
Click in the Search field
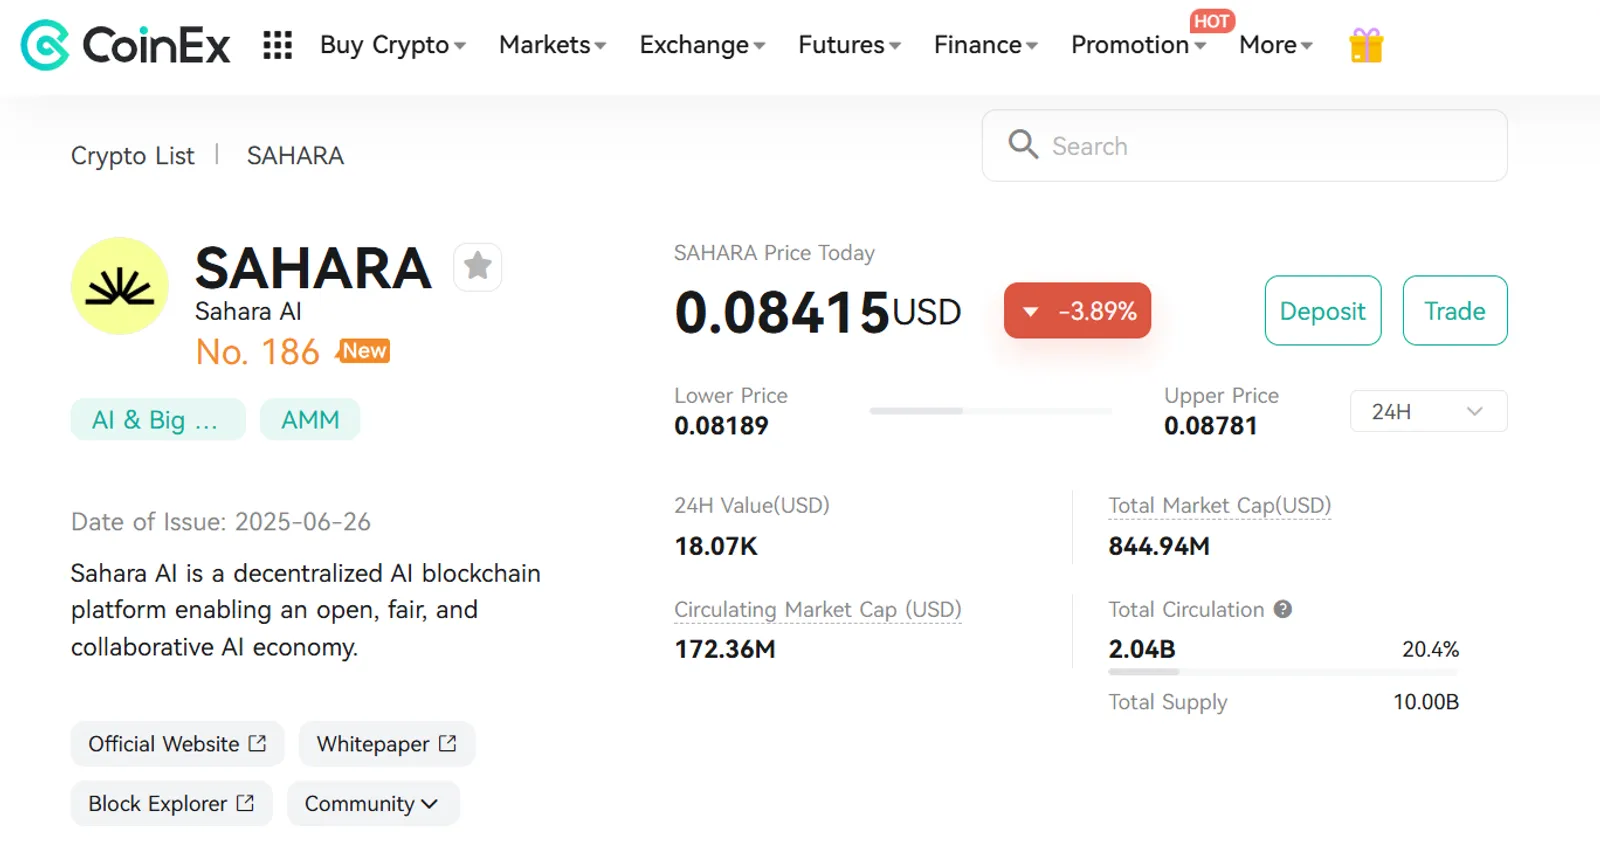point(1245,146)
